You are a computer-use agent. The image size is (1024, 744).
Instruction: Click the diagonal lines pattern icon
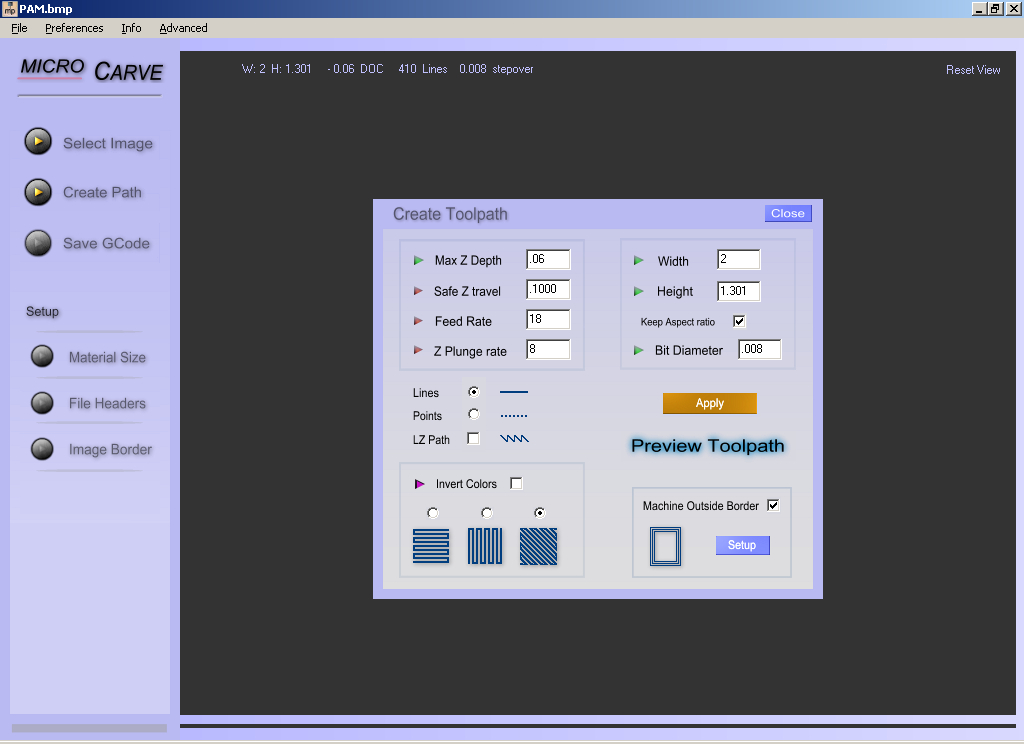[539, 546]
